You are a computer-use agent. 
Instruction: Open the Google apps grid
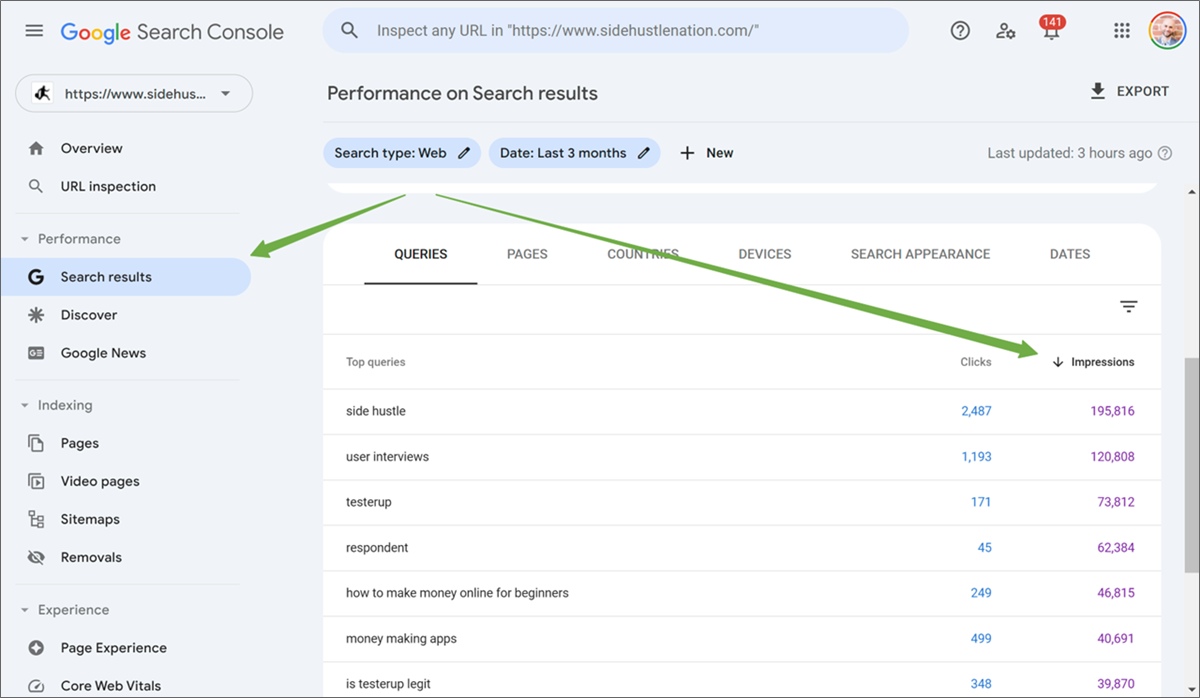1122,31
